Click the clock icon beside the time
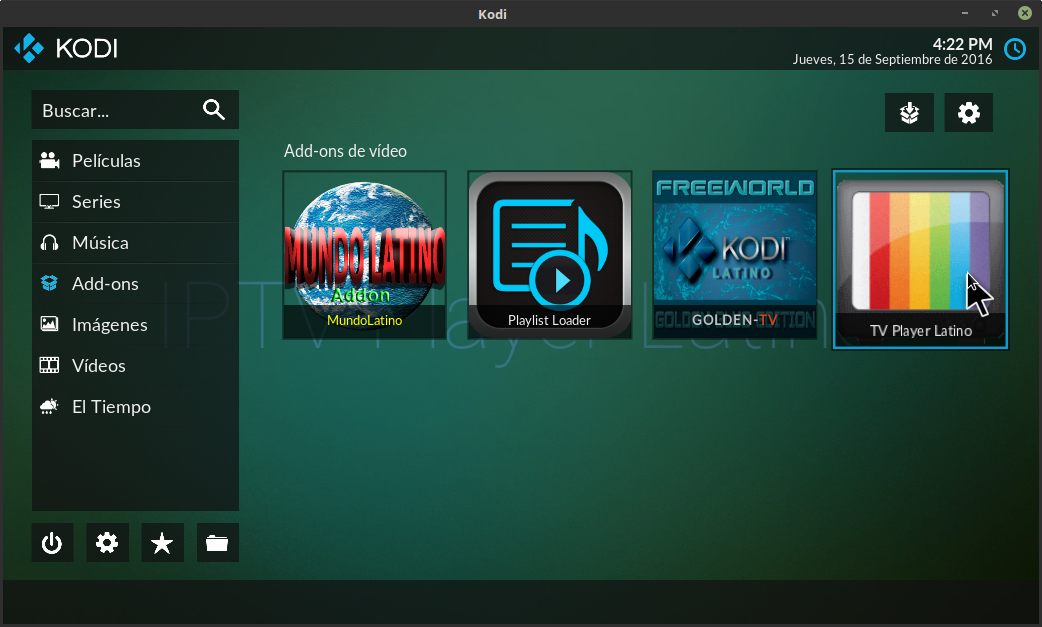The image size is (1042, 627). point(1015,49)
